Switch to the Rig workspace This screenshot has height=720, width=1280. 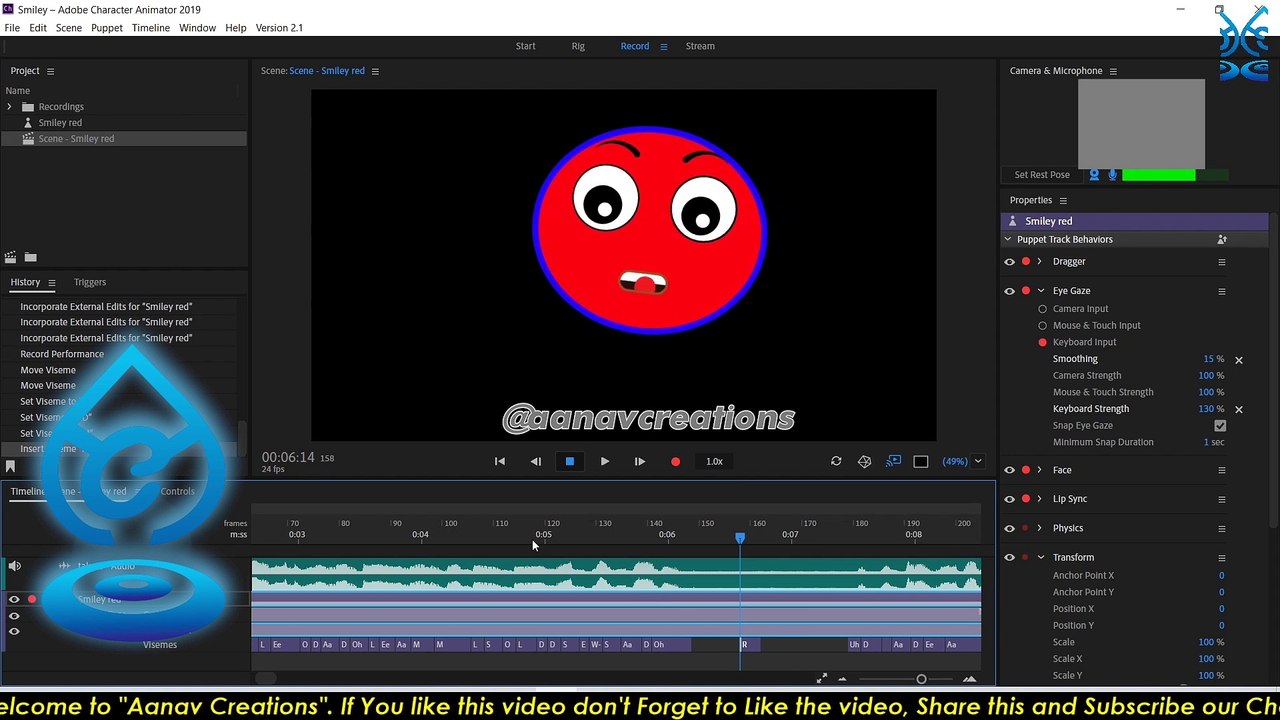[x=578, y=46]
